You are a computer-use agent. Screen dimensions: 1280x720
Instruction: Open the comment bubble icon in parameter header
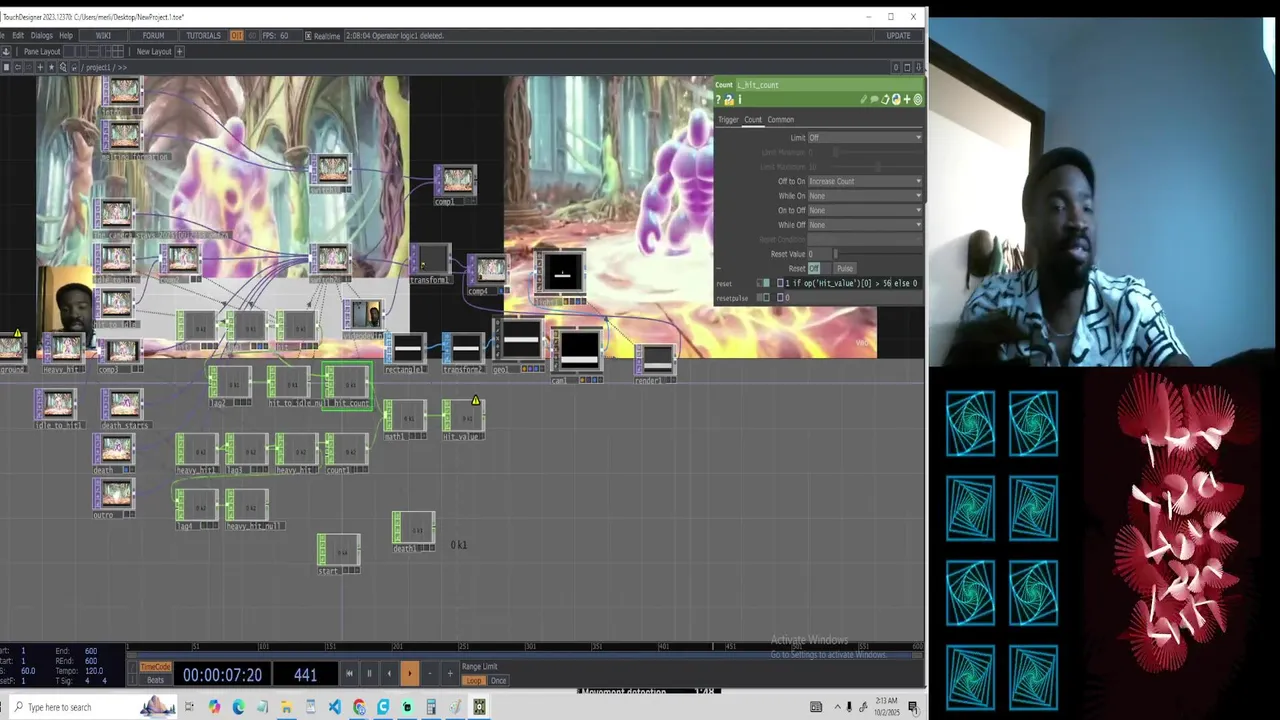coord(874,99)
